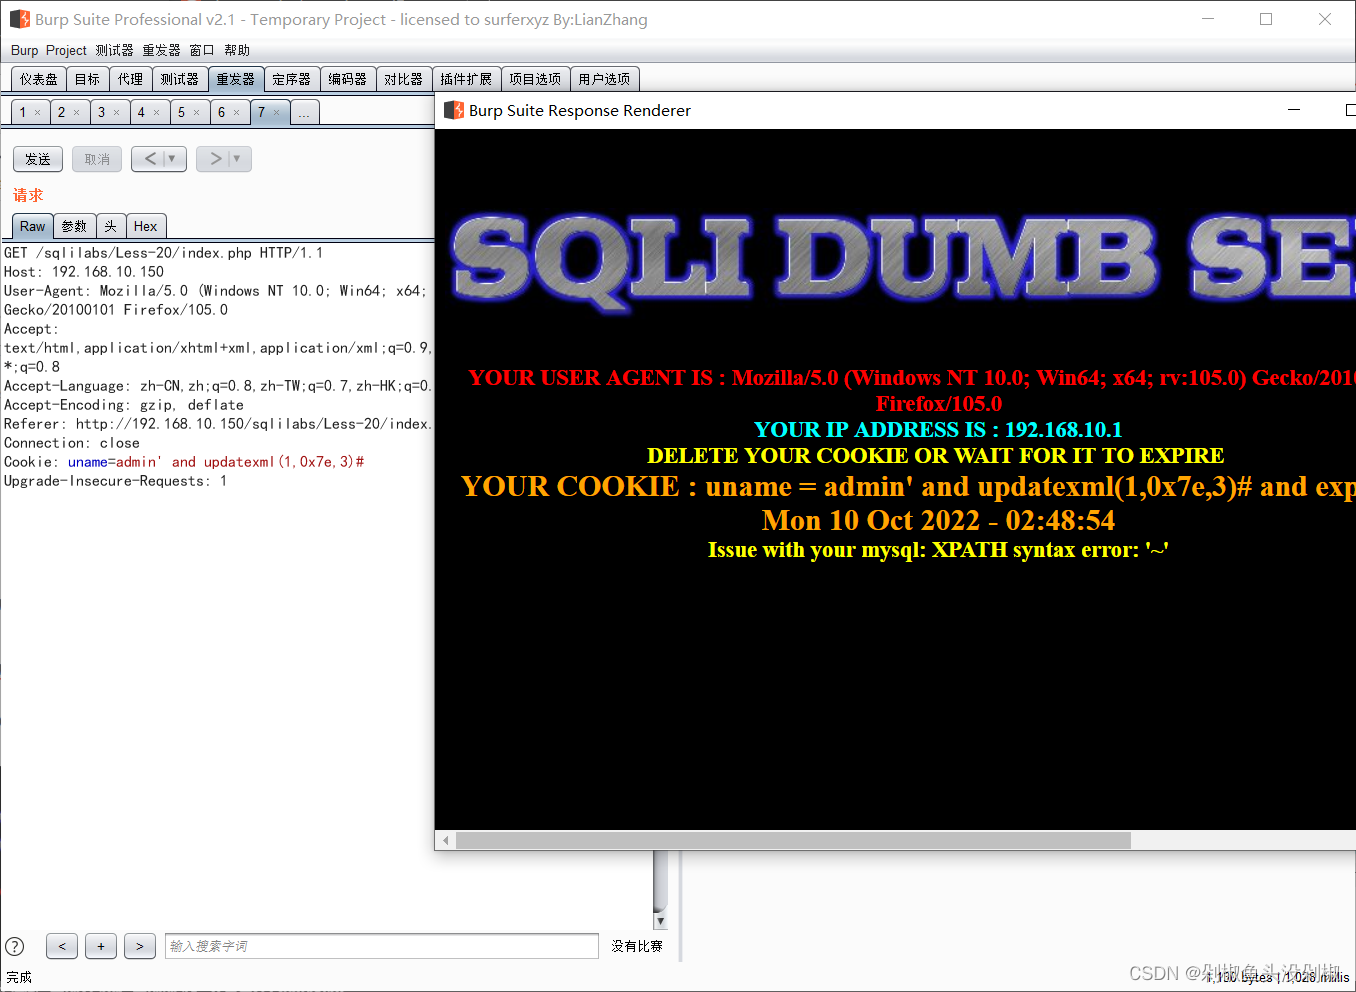This screenshot has width=1356, height=992.
Task: Open the 重发器 menu in menu bar
Action: point(161,50)
